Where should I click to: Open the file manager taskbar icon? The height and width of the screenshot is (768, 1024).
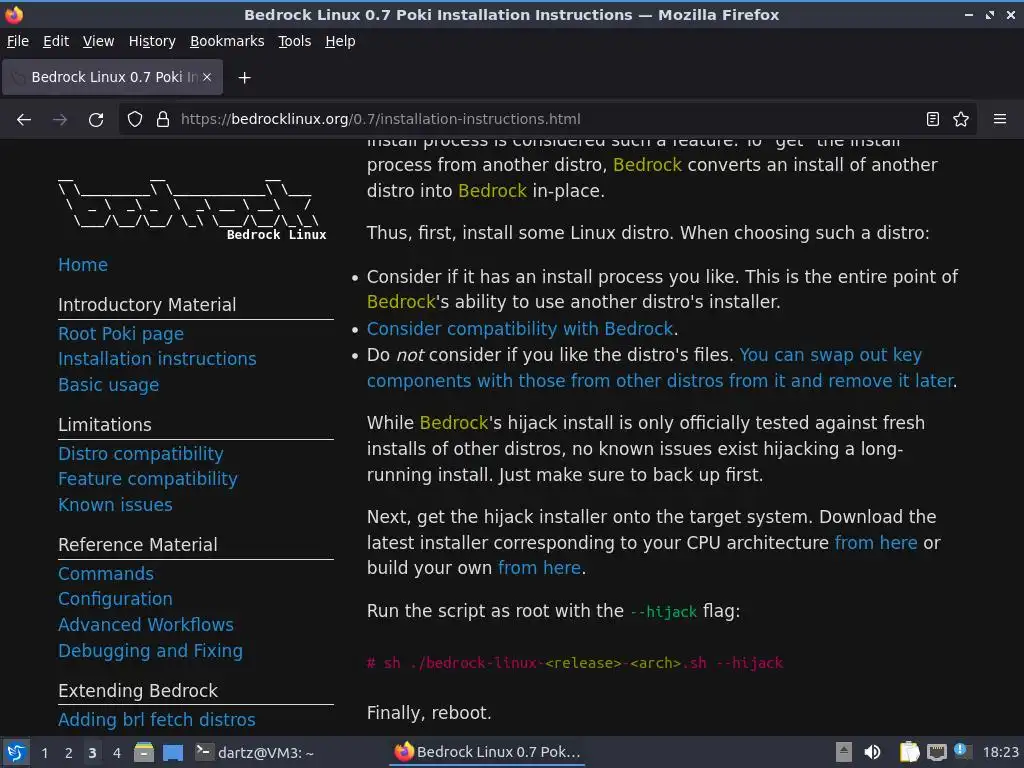click(x=144, y=752)
